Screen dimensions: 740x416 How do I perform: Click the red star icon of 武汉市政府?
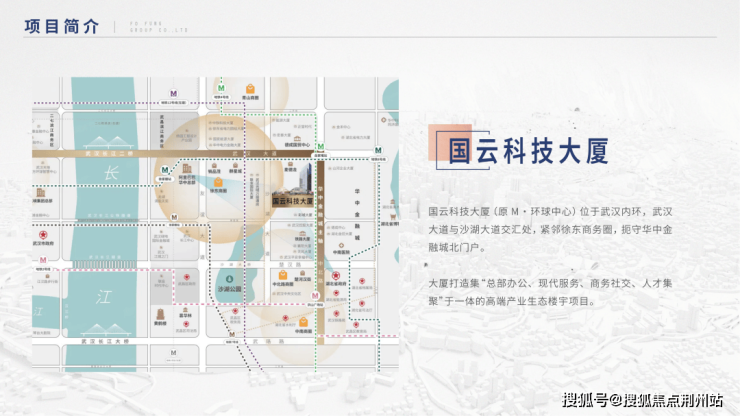click(x=43, y=235)
